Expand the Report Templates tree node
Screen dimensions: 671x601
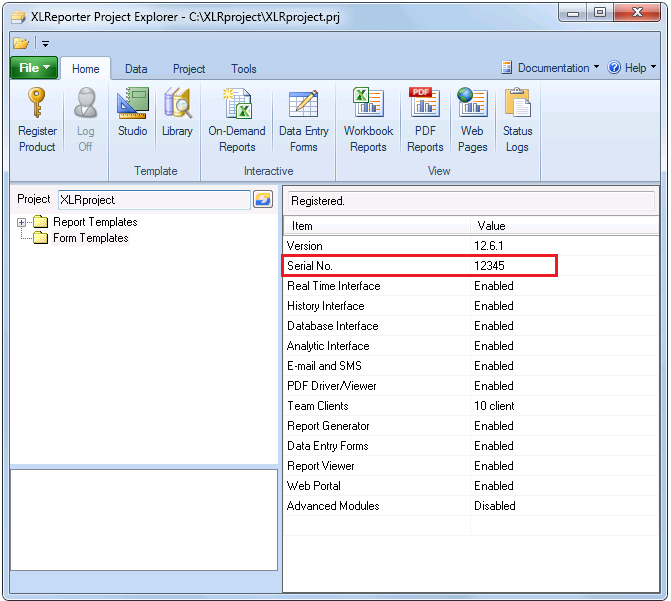pos(21,222)
